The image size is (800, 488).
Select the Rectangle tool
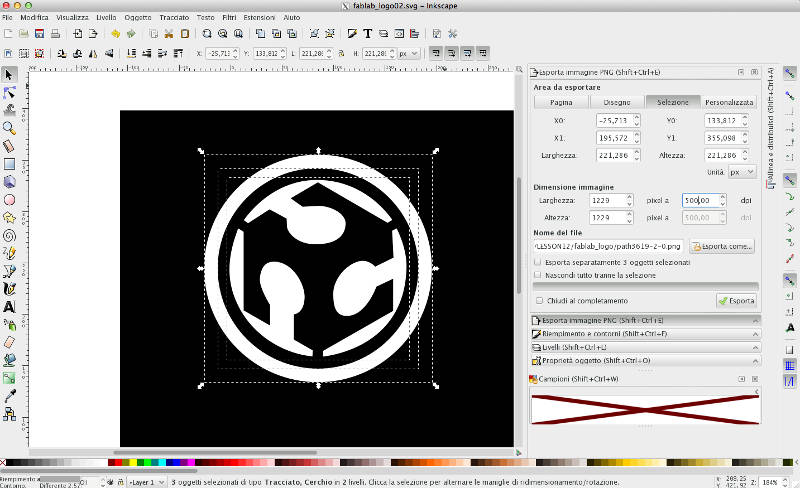(x=9, y=164)
